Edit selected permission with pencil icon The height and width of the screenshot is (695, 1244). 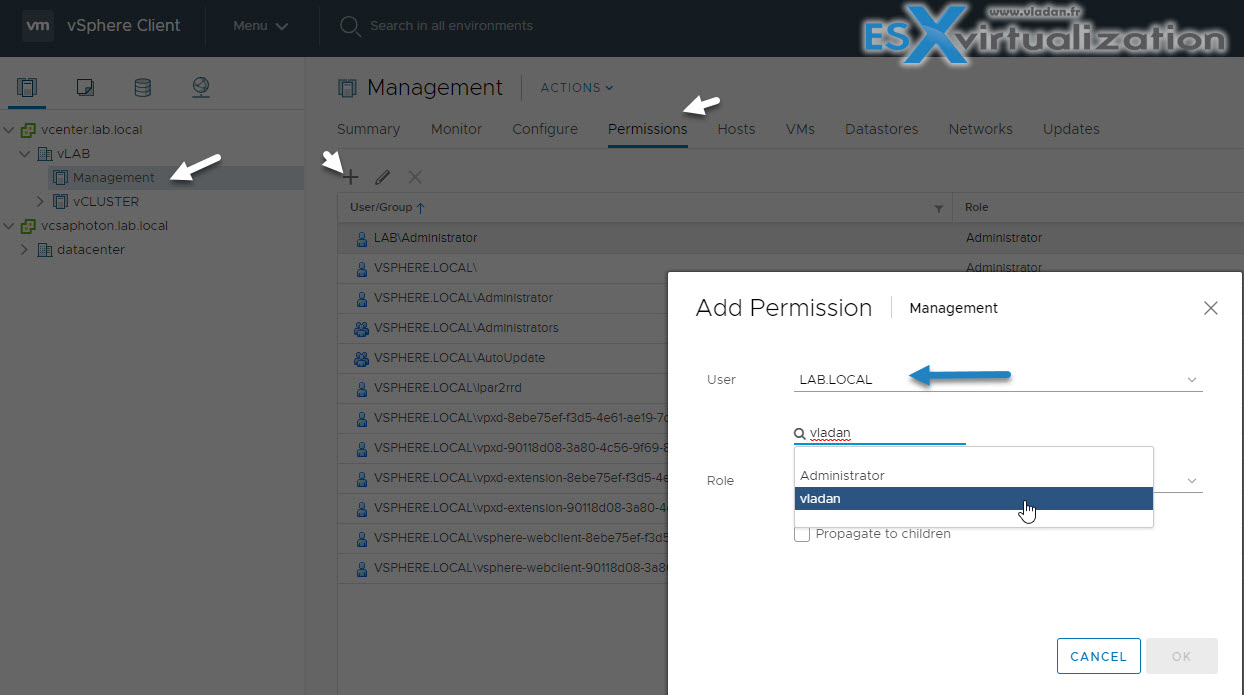click(382, 177)
